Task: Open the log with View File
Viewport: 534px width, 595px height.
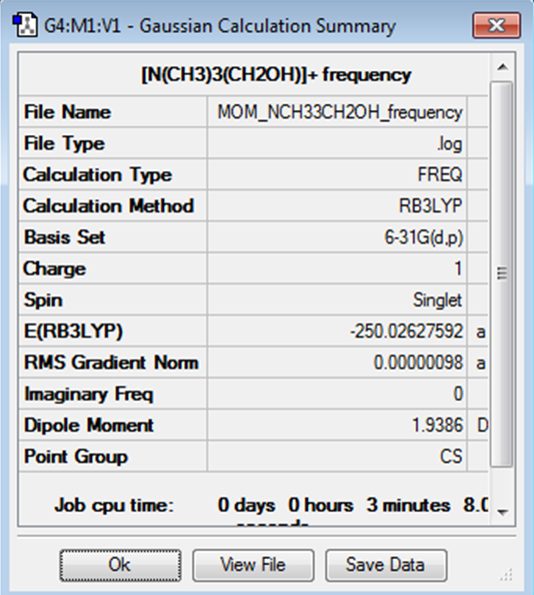Action: 253,565
